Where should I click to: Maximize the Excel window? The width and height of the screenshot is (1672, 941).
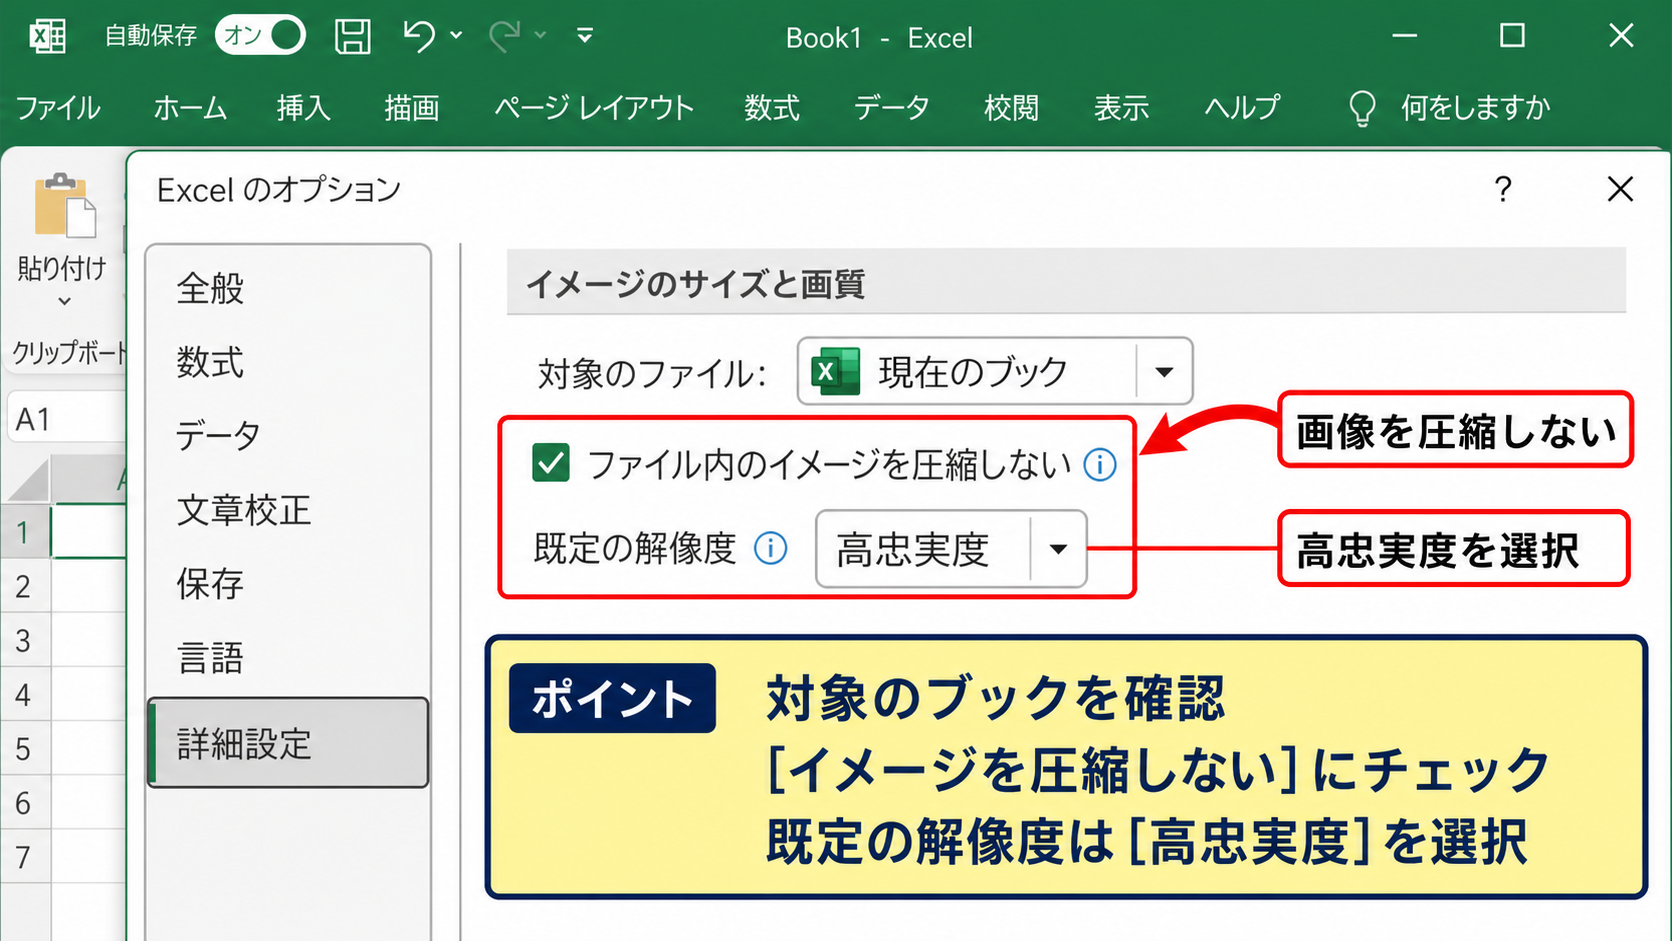click(1512, 36)
